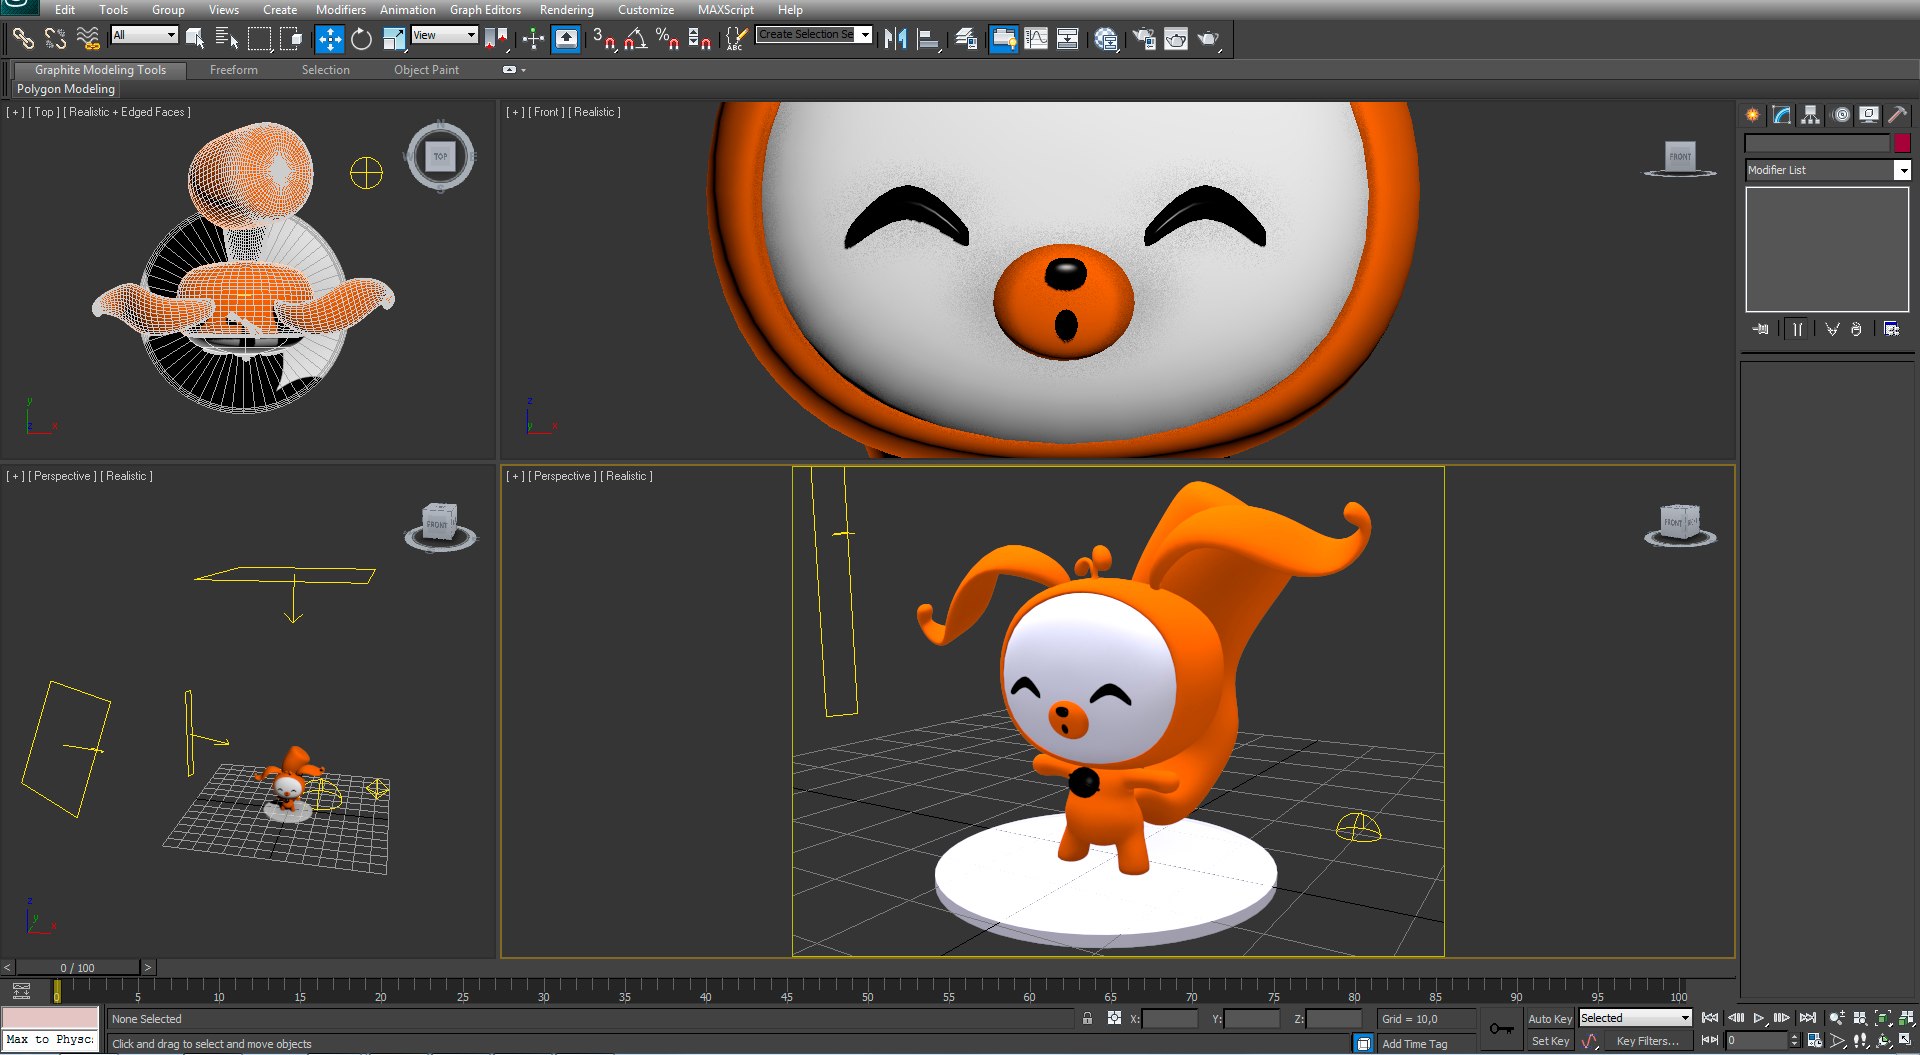1920x1055 pixels.
Task: Open the Motion command panel
Action: [1841, 115]
